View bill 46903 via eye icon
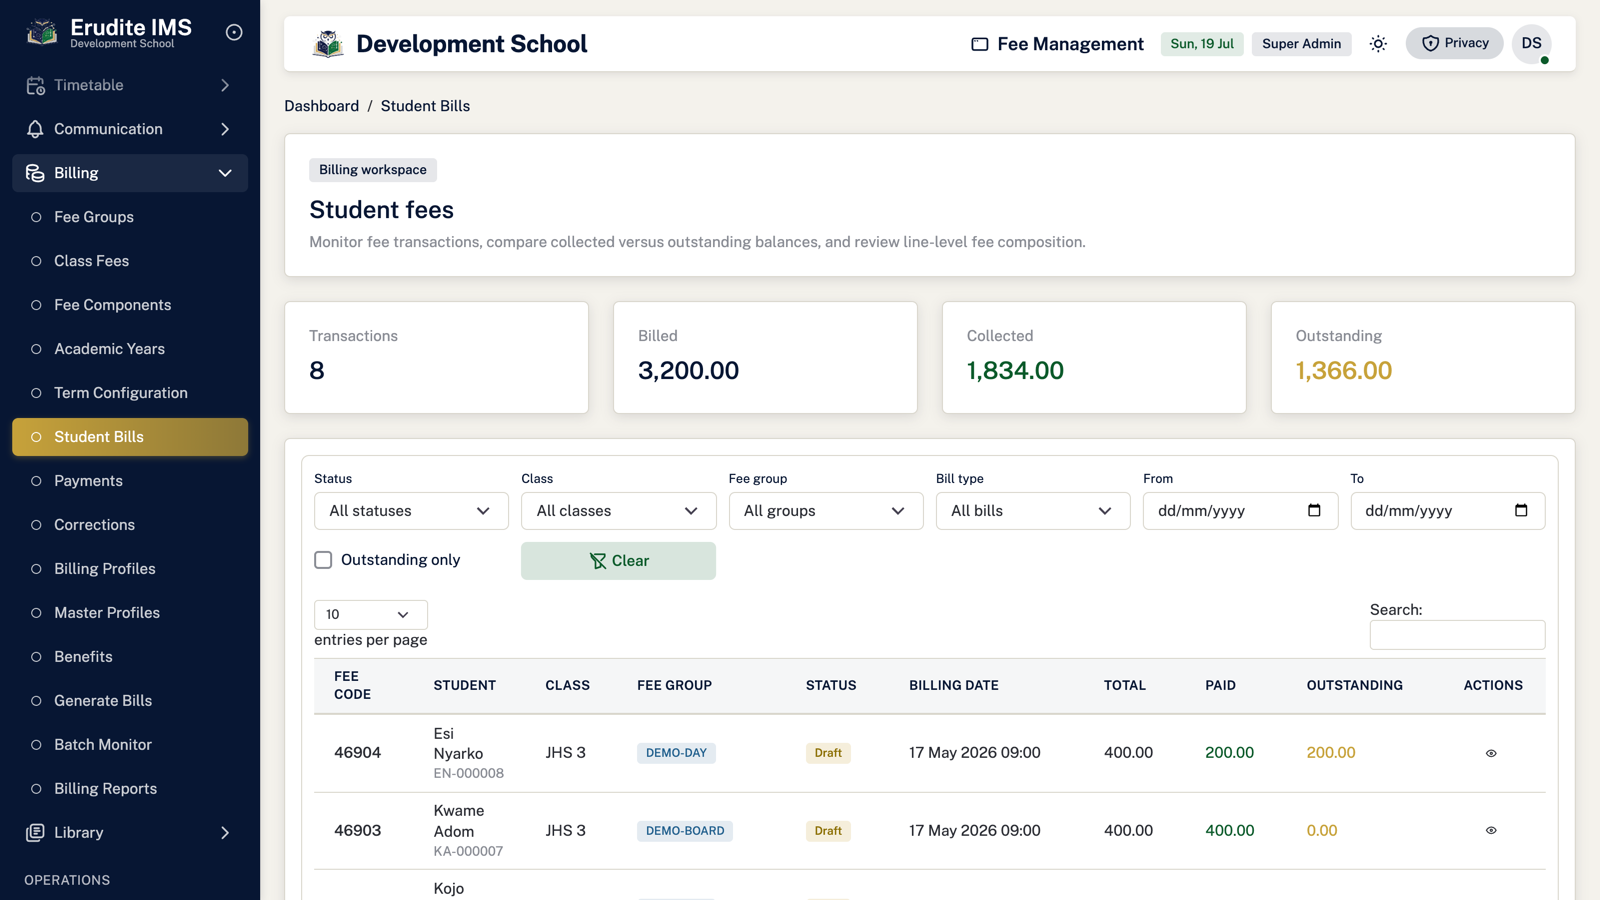1600x900 pixels. [x=1491, y=830]
